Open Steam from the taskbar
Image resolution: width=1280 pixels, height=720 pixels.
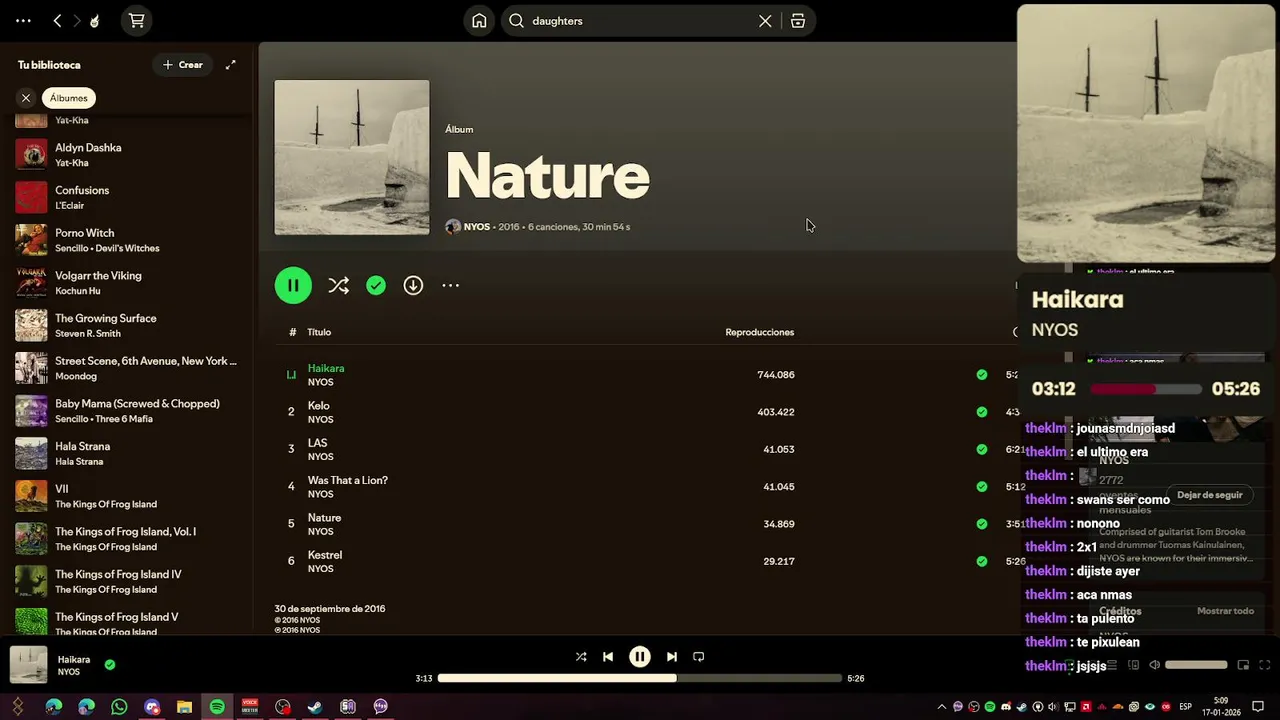click(315, 707)
